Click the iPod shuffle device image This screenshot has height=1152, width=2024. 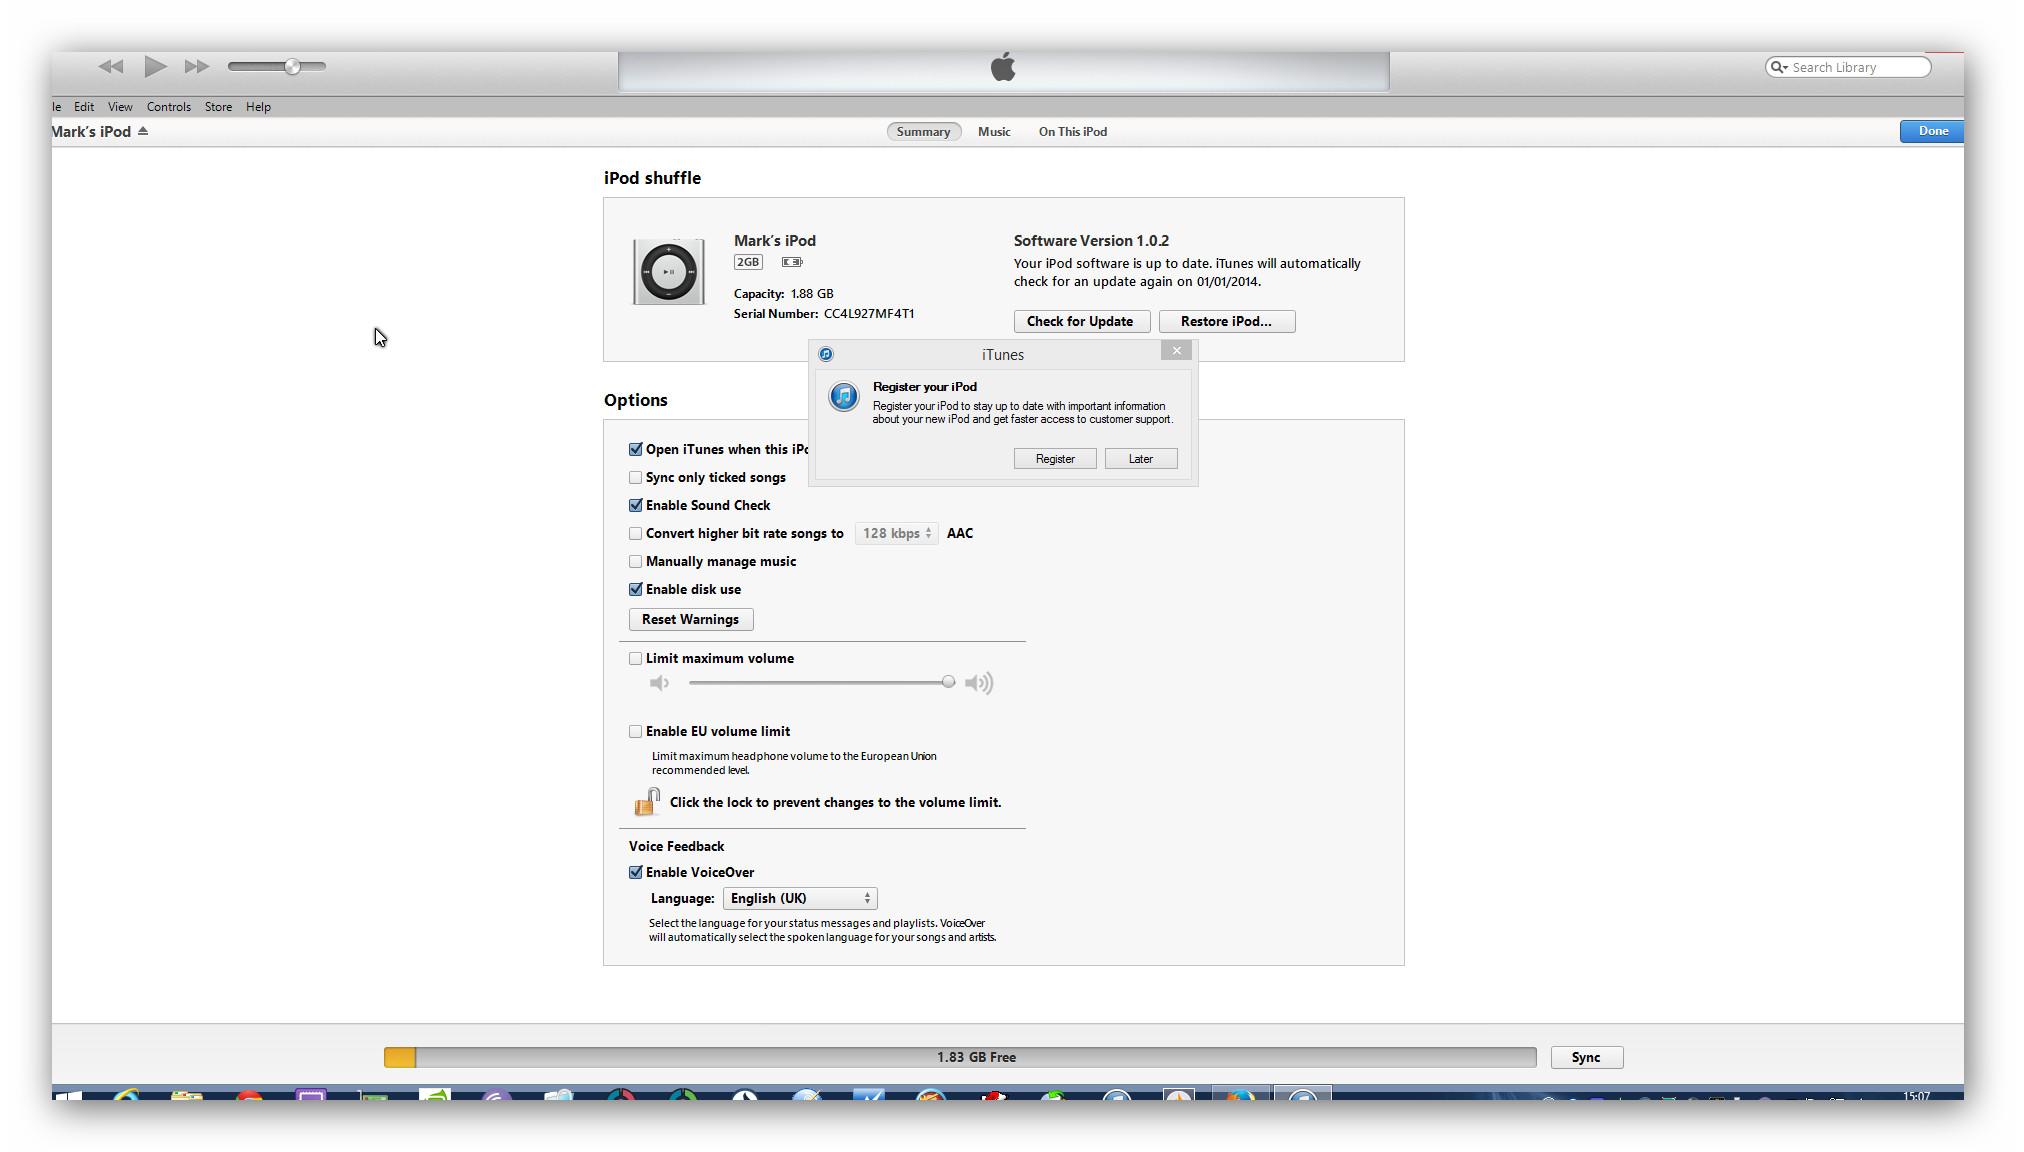(x=668, y=272)
